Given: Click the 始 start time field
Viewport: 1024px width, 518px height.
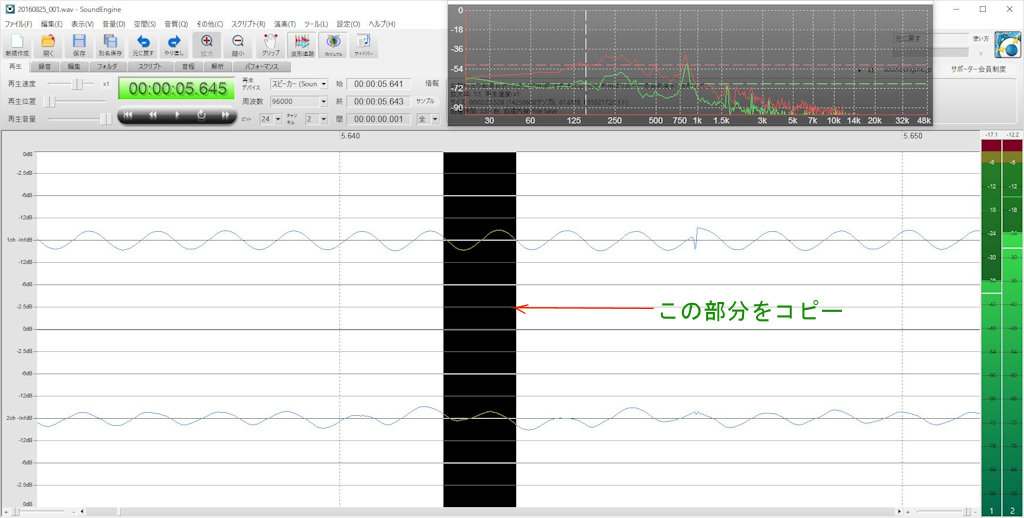Looking at the screenshot, I should (x=379, y=84).
